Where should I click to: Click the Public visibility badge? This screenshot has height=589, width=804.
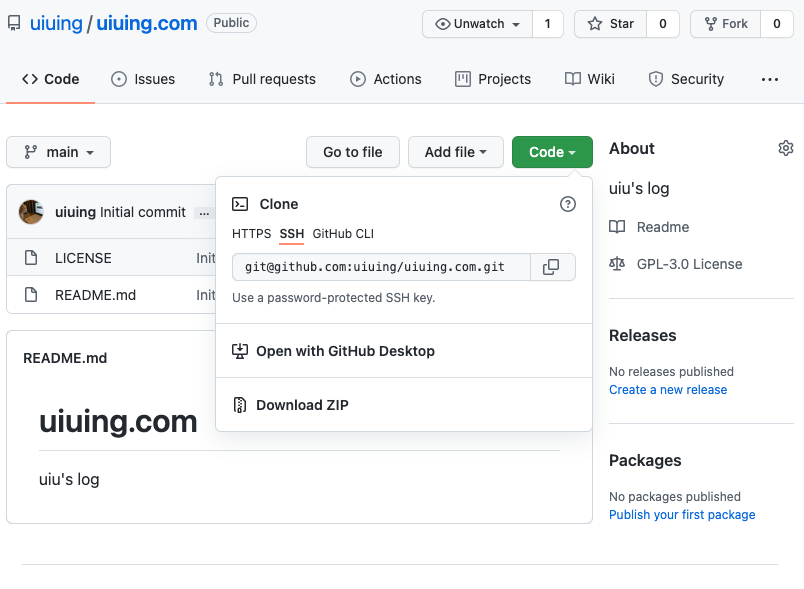pos(231,23)
